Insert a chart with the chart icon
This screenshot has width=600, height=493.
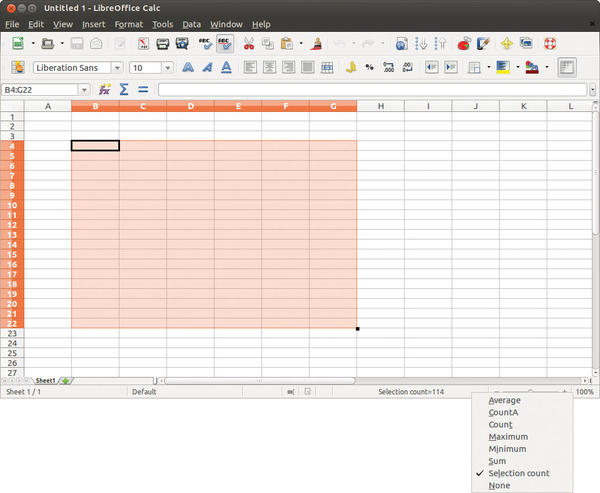pyautogui.click(x=464, y=44)
